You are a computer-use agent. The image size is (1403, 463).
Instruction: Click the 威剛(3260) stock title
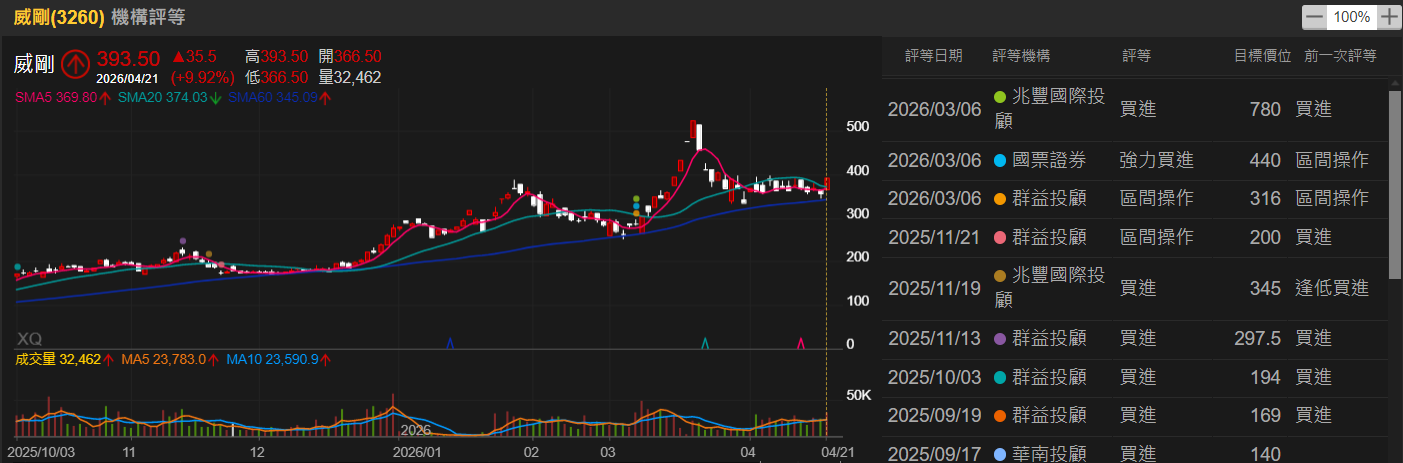(58, 17)
